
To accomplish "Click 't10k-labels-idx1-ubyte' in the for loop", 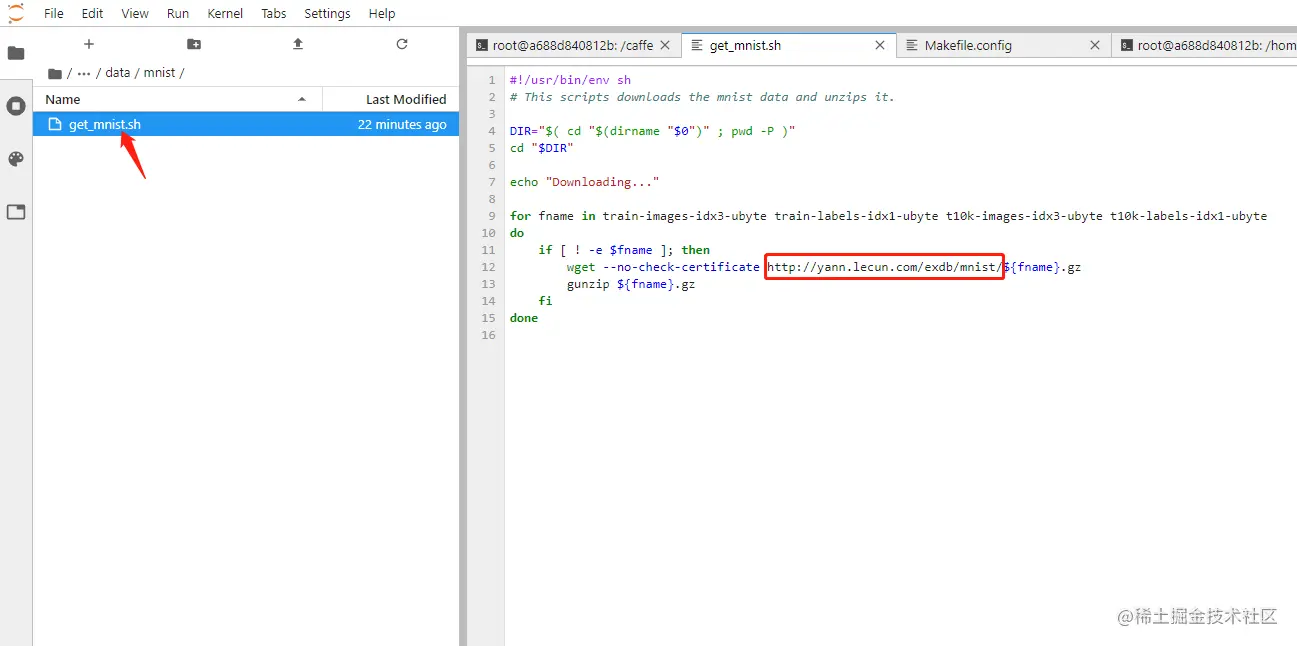I will (x=1188, y=216).
